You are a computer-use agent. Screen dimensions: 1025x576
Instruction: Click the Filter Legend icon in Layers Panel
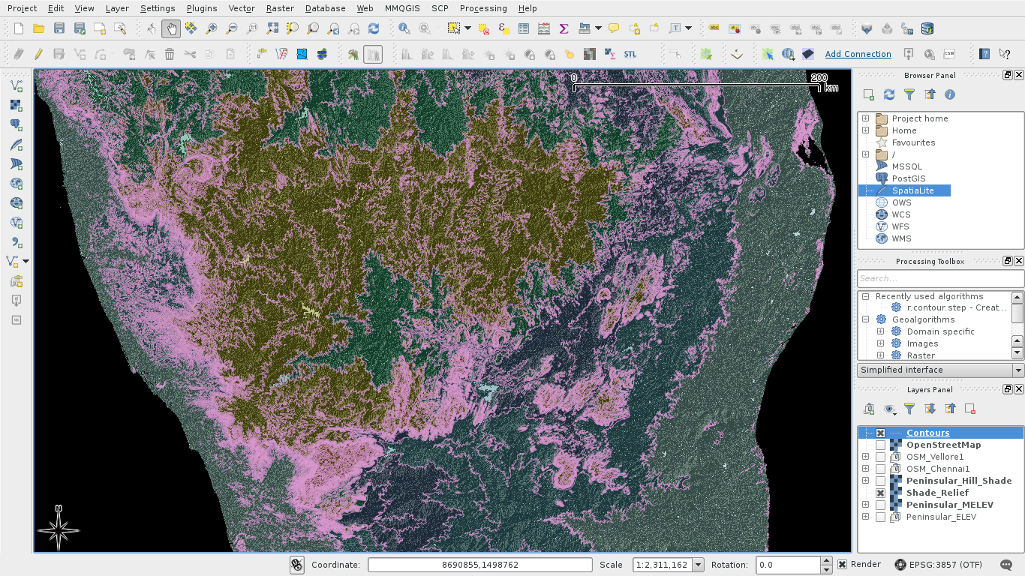pos(909,409)
